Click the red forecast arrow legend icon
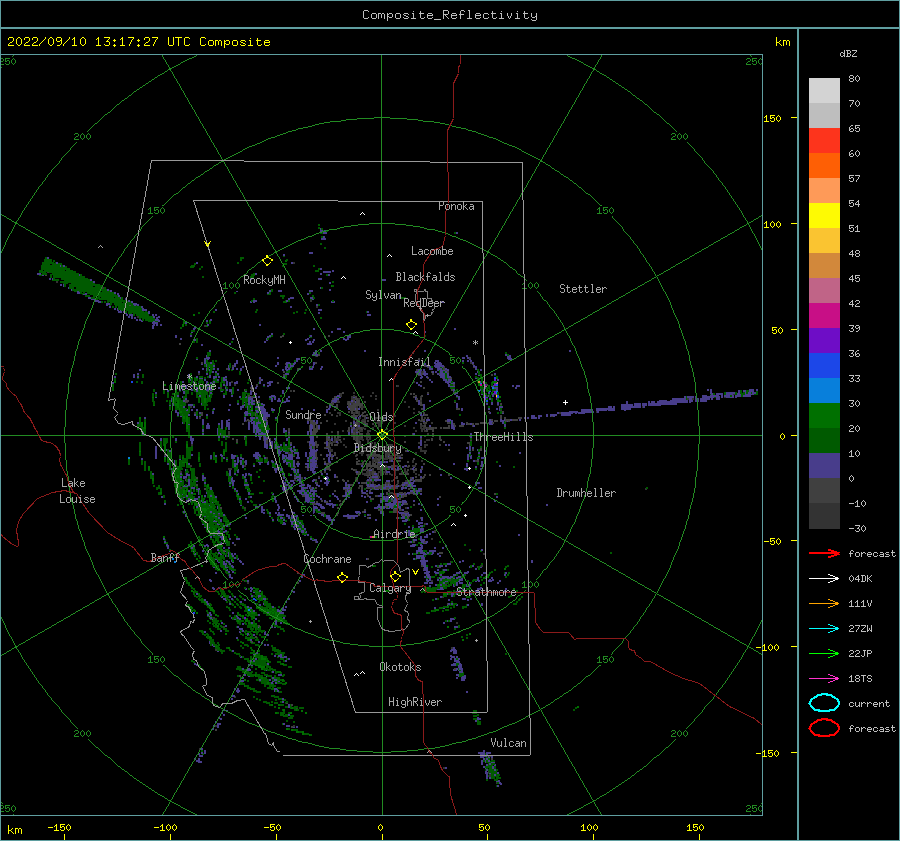The image size is (900, 841). click(x=824, y=553)
